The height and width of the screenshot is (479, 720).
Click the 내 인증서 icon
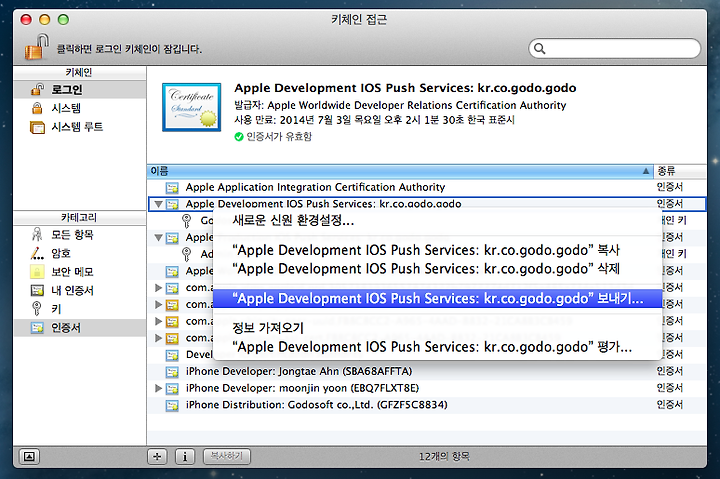pyautogui.click(x=37, y=290)
